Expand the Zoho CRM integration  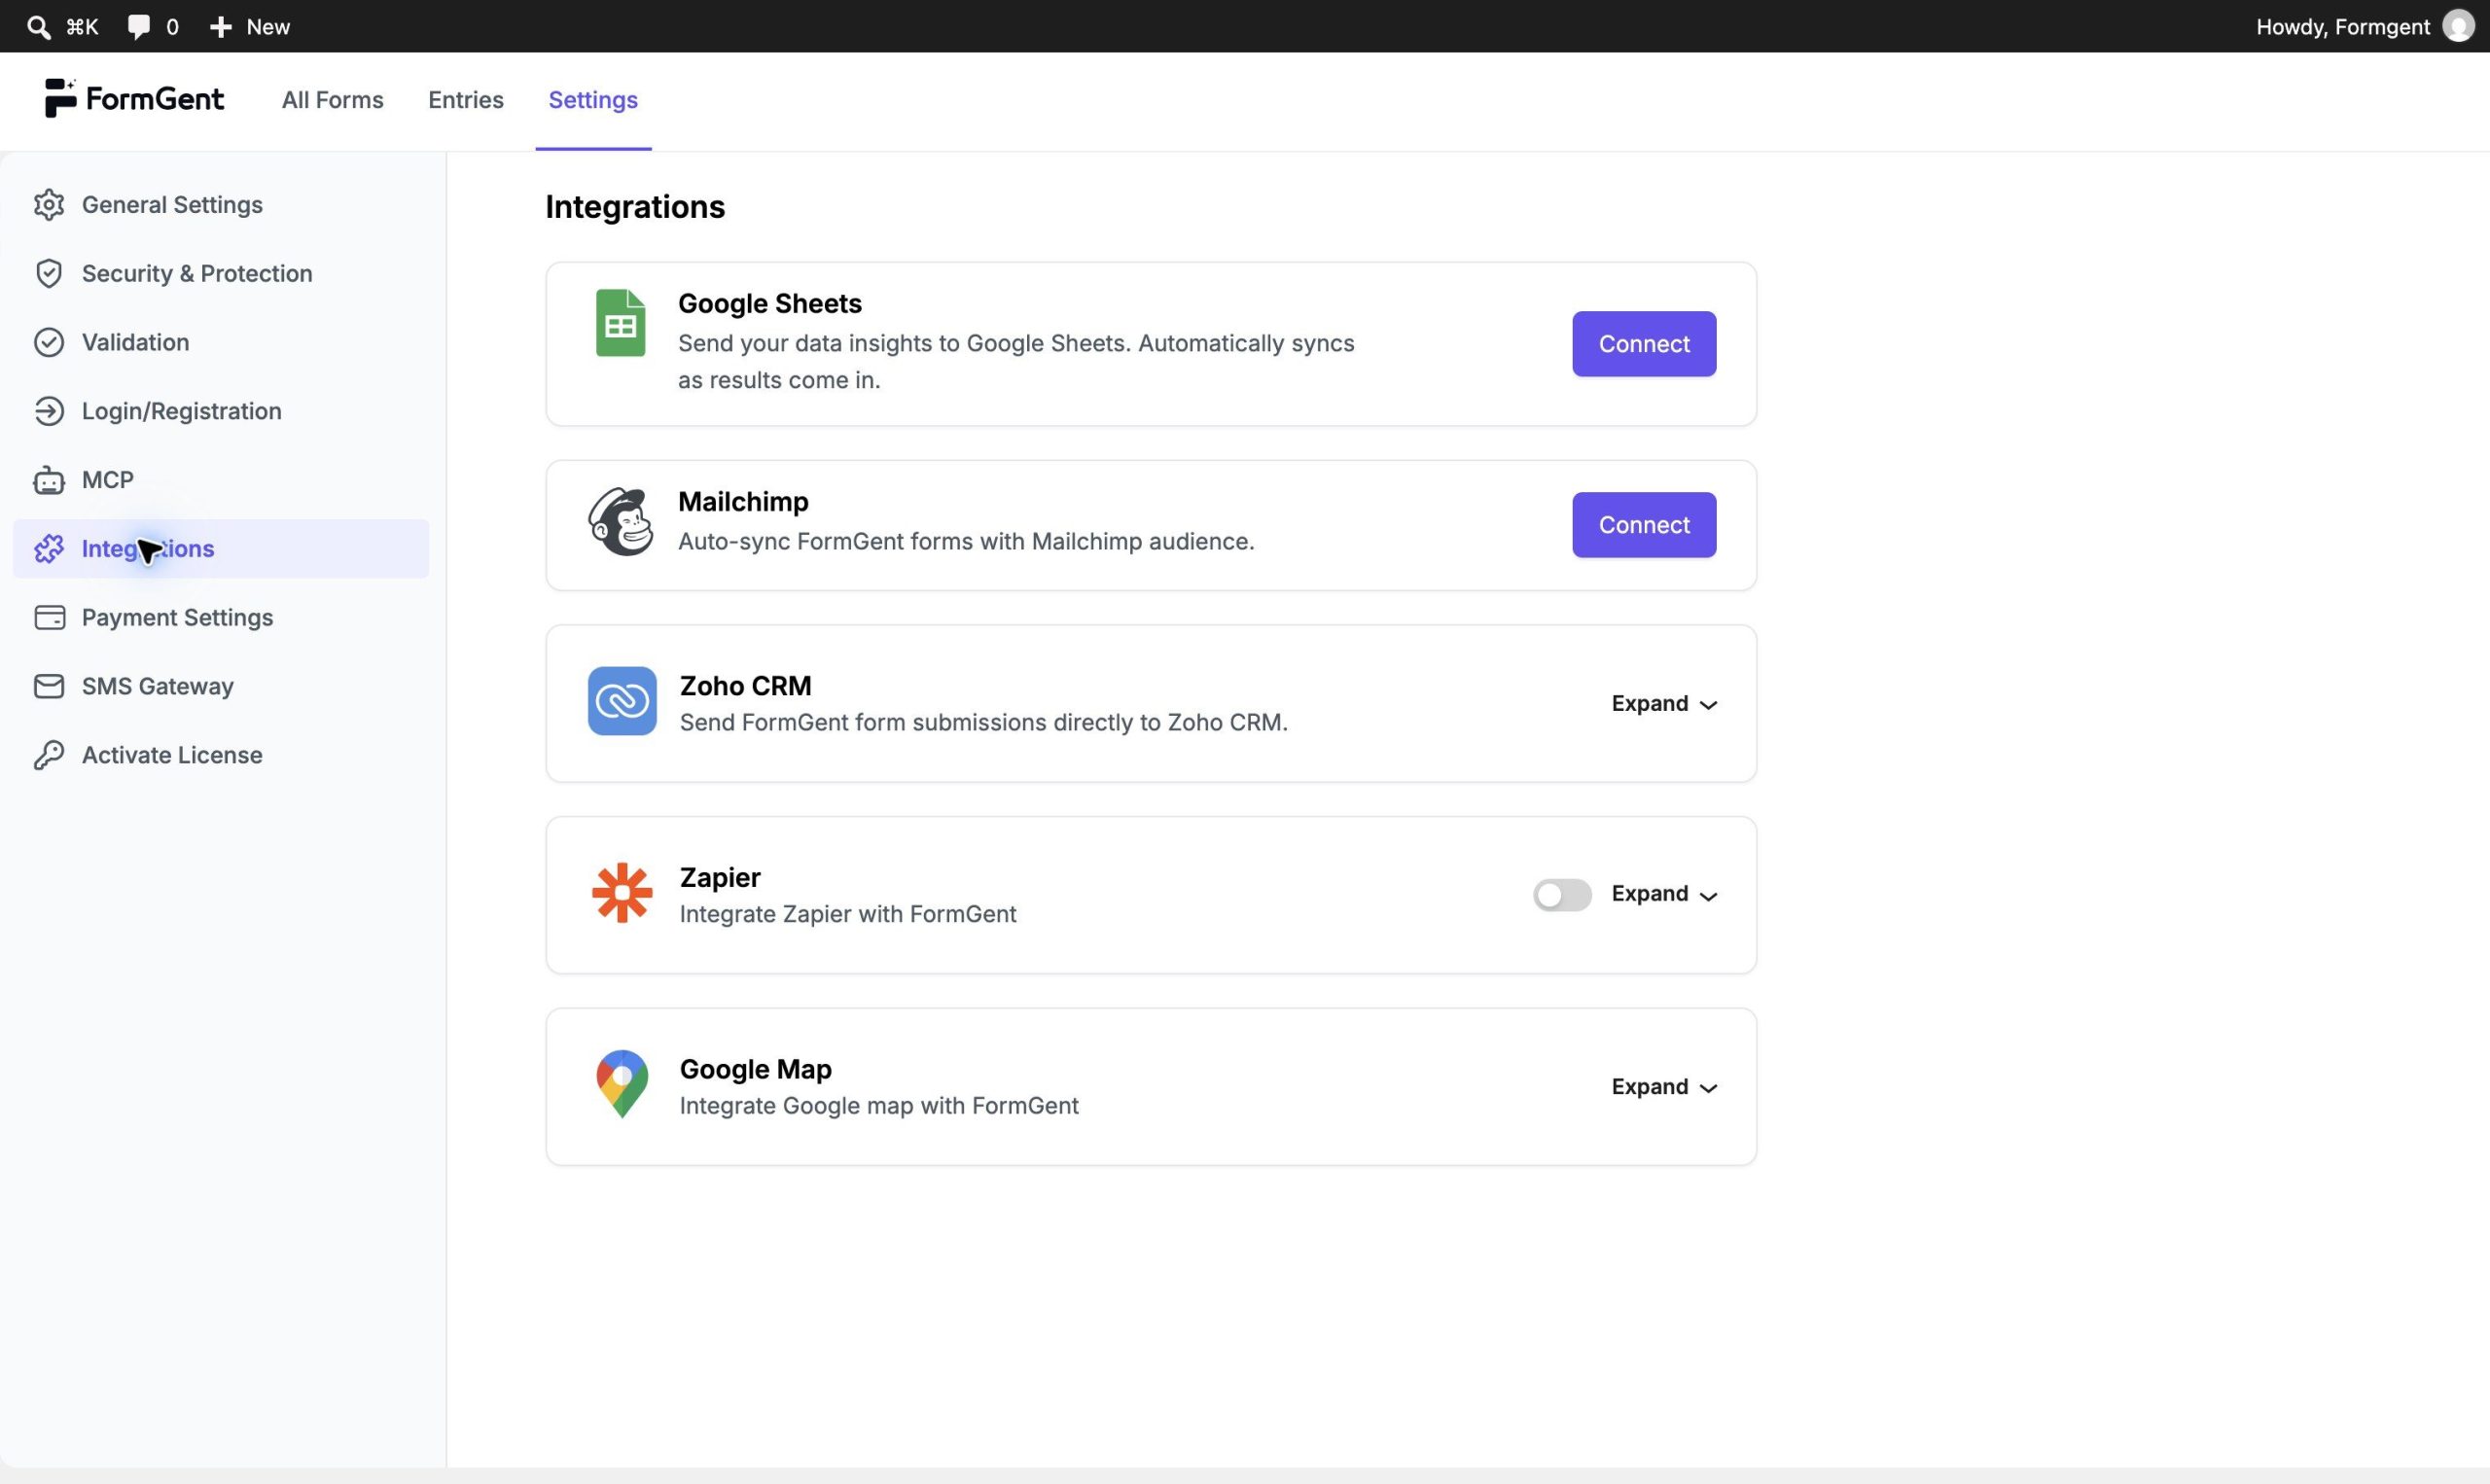point(1664,704)
